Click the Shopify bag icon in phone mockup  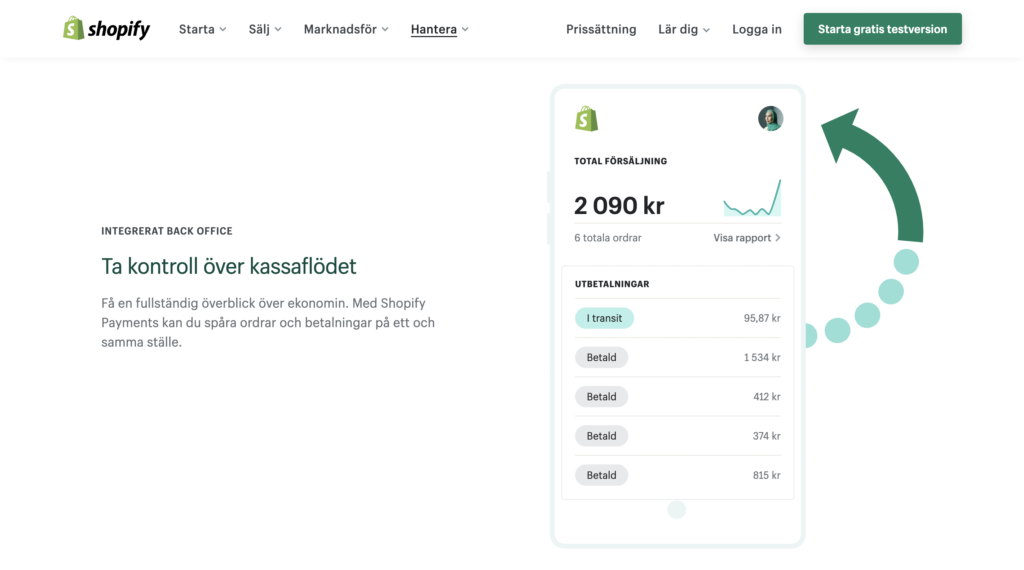click(x=586, y=119)
